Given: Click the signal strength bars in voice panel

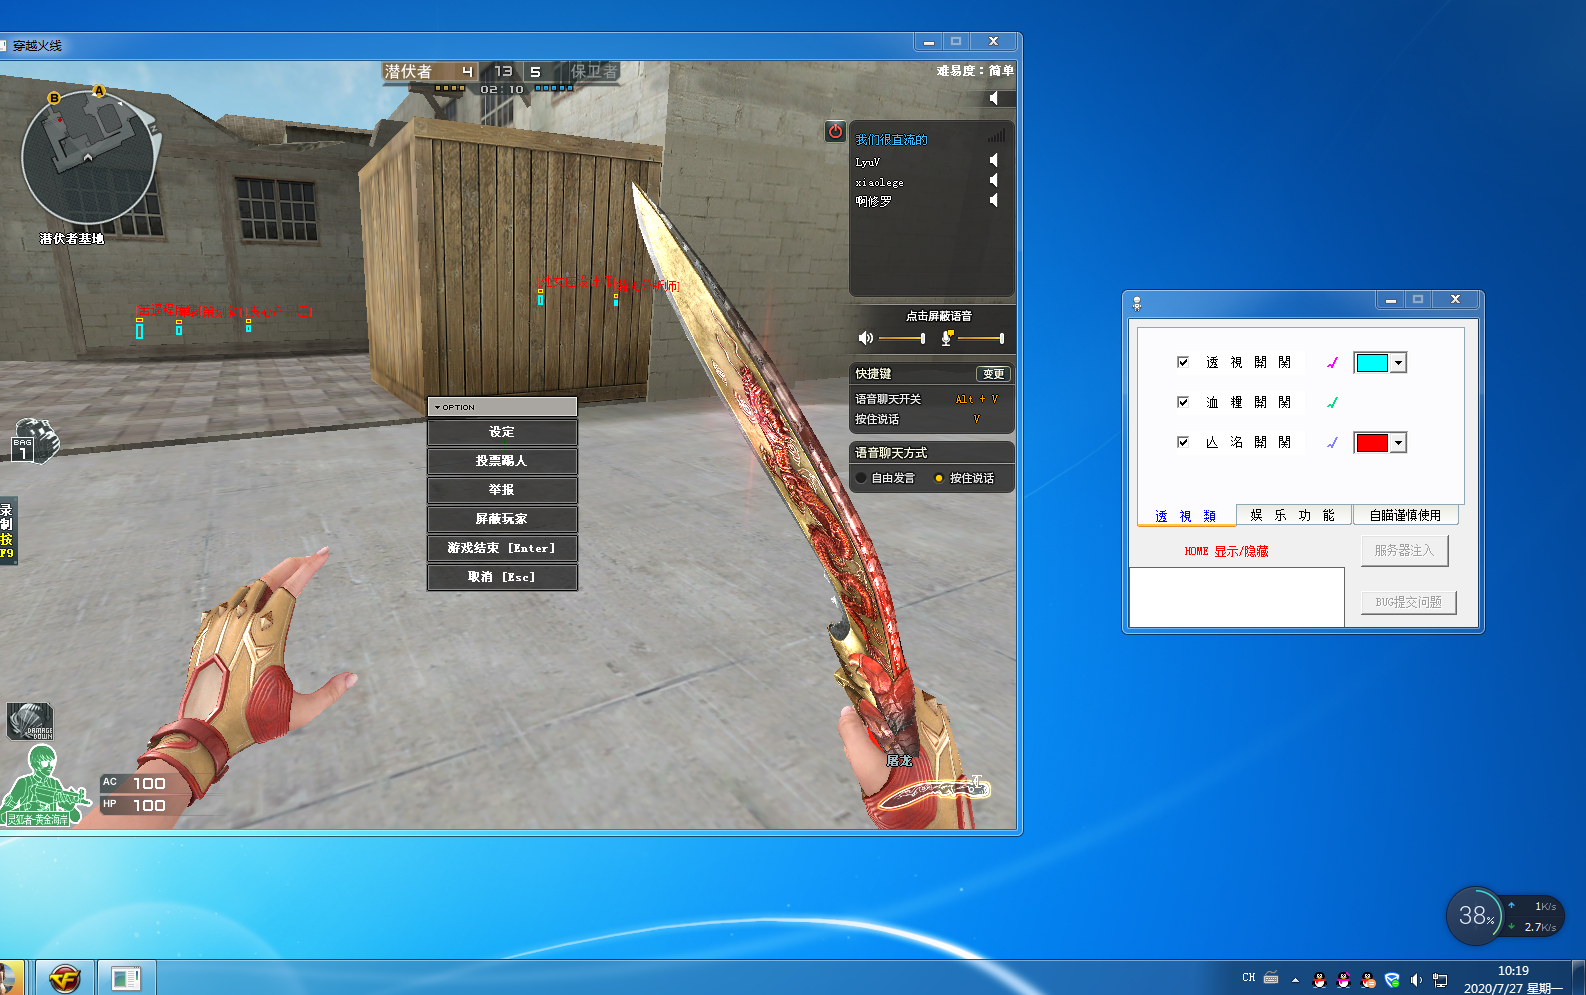Looking at the screenshot, I should pyautogui.click(x=997, y=135).
